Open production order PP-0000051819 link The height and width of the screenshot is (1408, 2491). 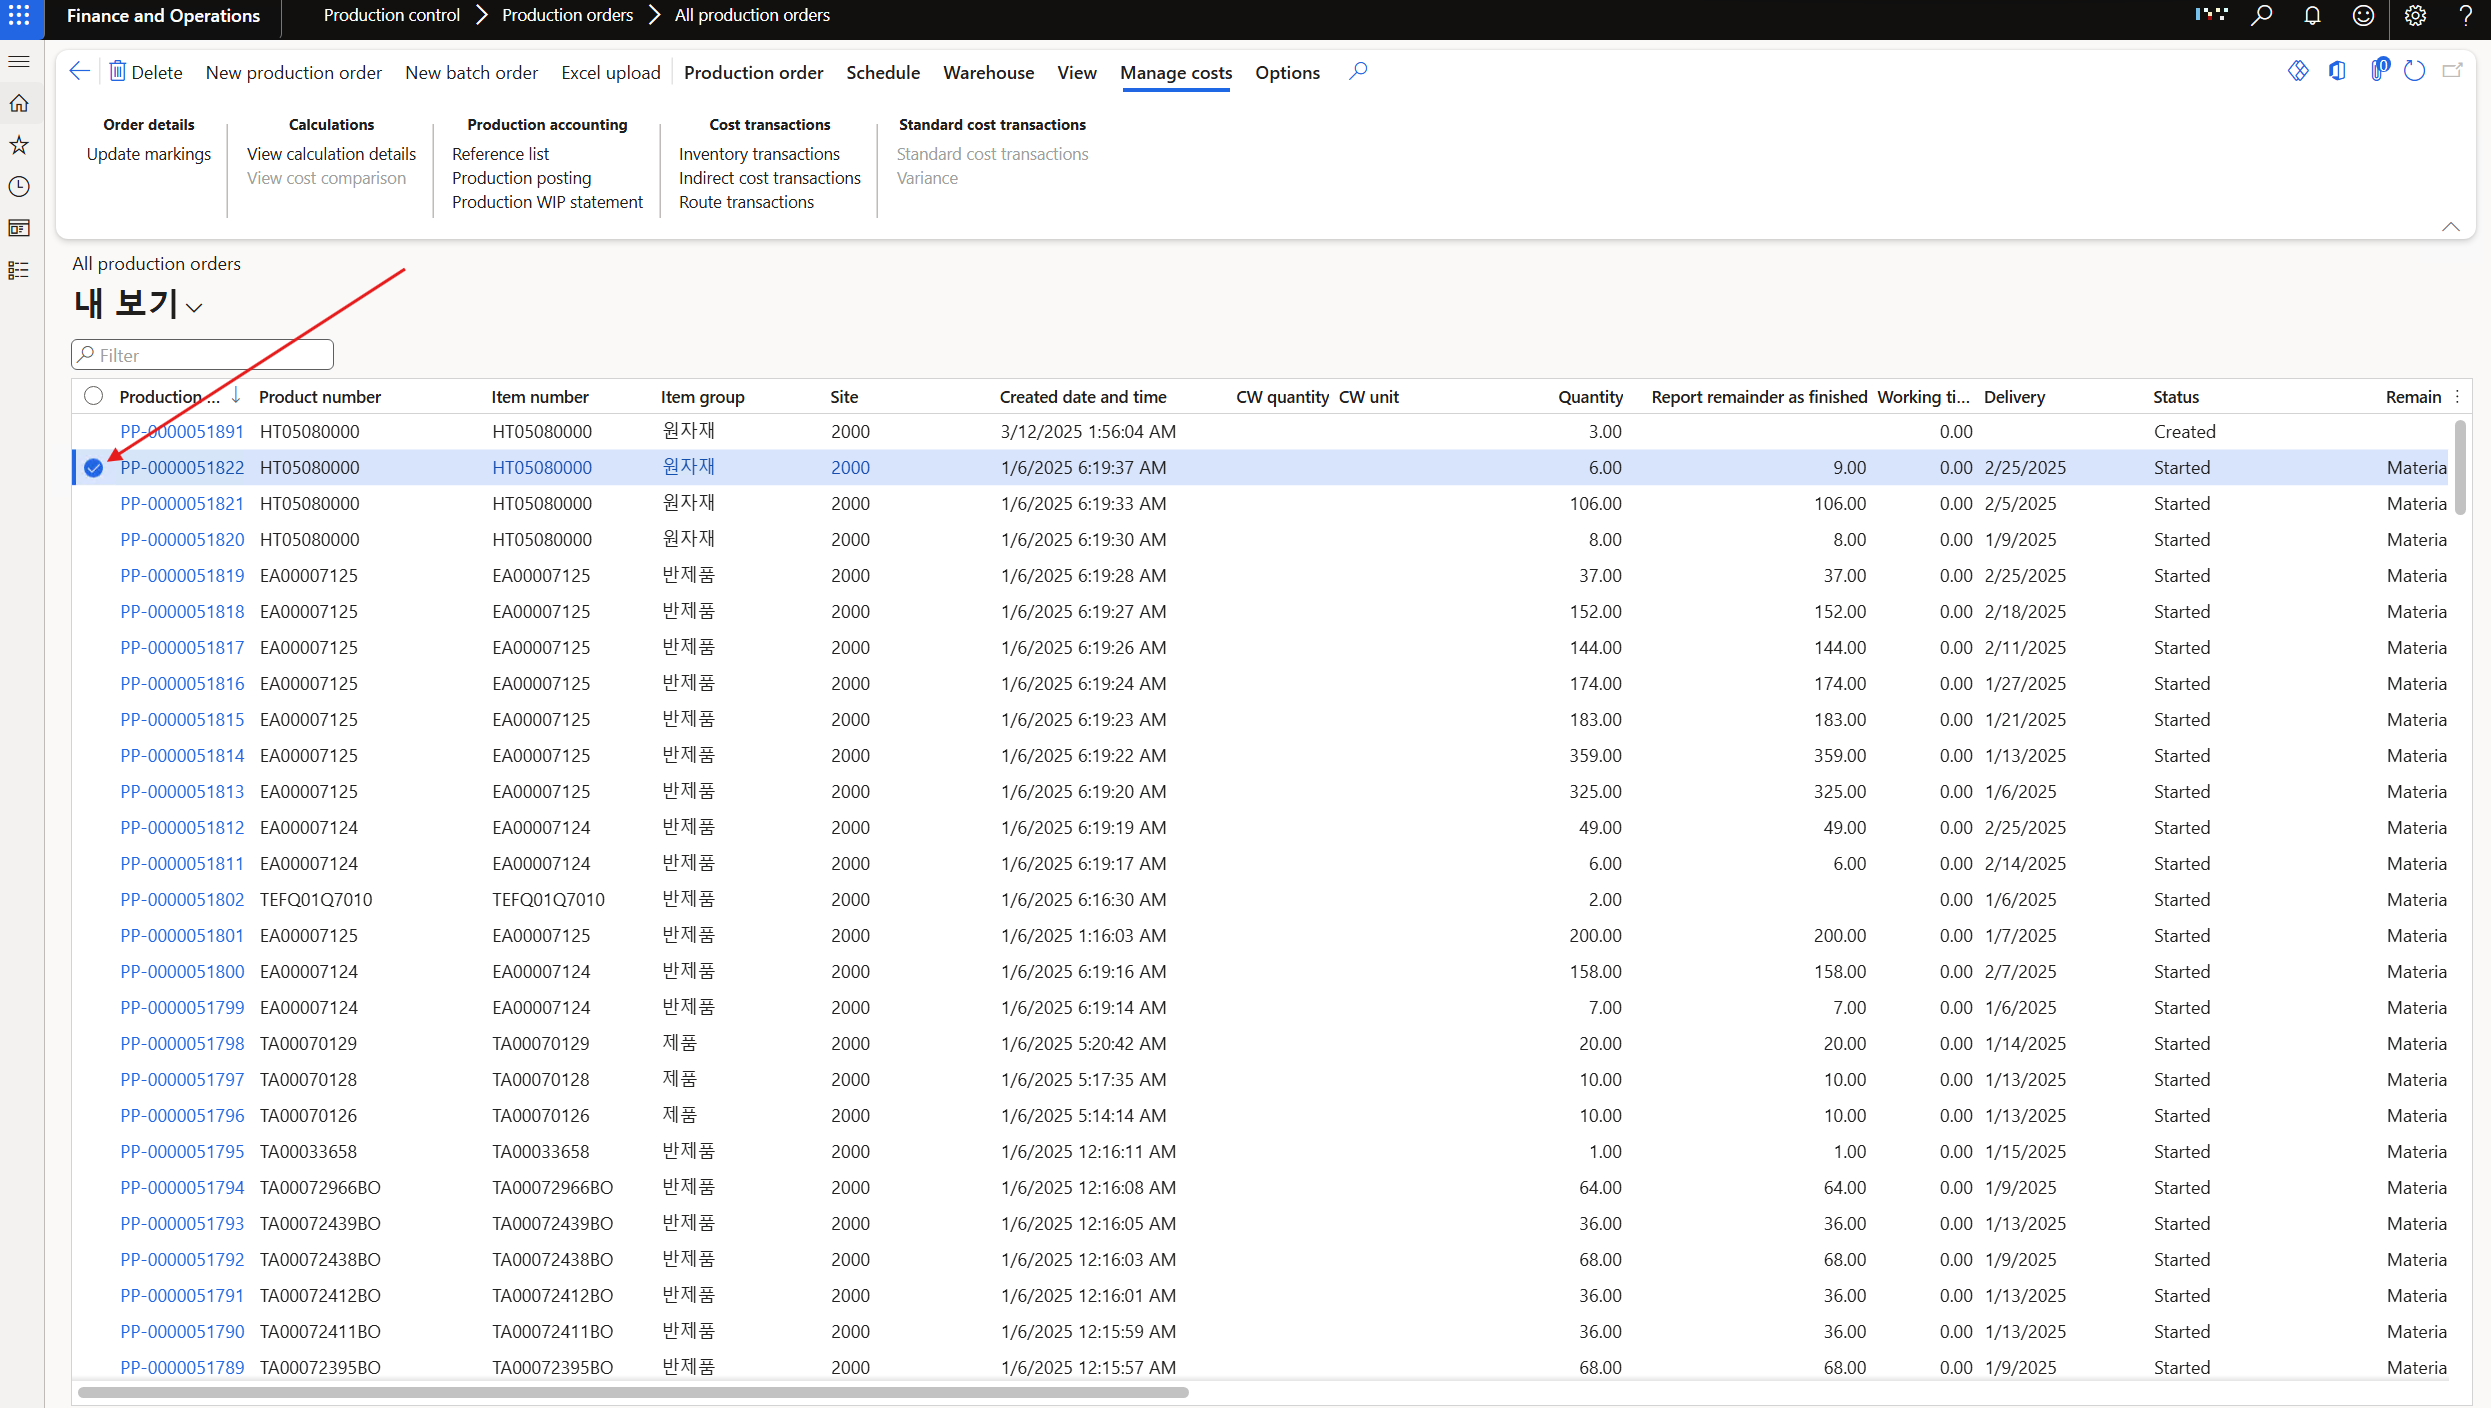182,576
